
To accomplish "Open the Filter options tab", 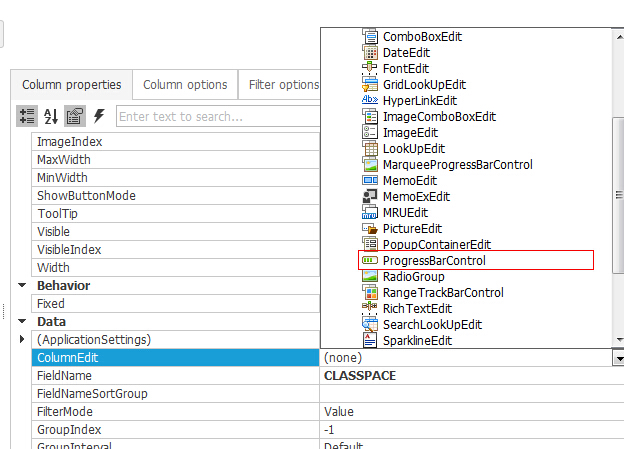I will coord(283,84).
